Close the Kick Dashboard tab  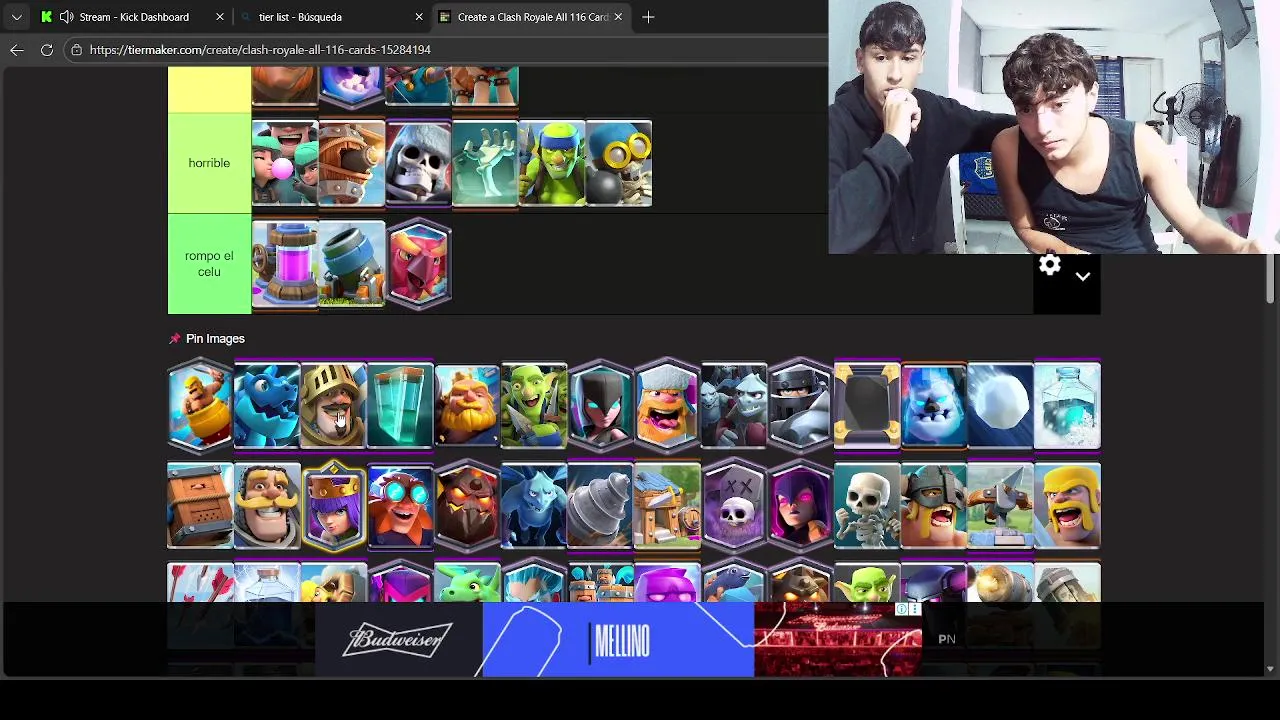click(220, 17)
